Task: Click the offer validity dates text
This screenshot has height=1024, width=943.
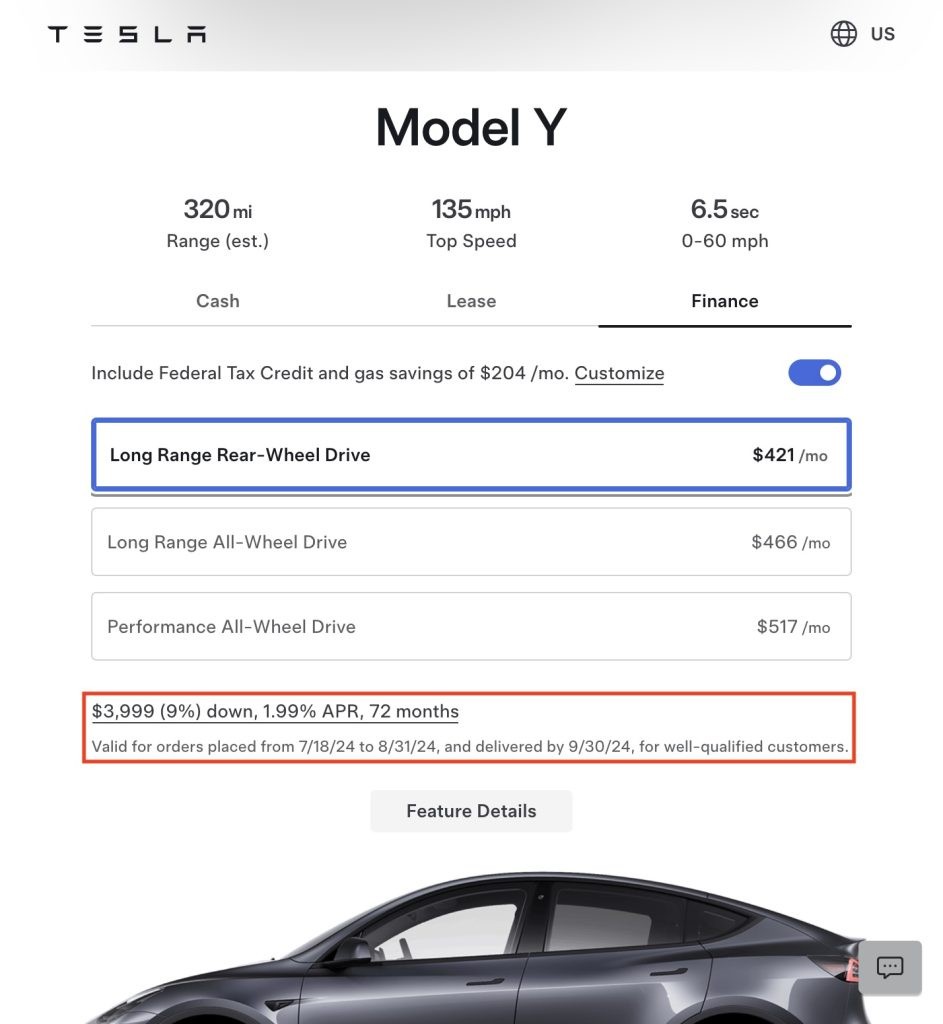Action: pyautogui.click(x=470, y=746)
